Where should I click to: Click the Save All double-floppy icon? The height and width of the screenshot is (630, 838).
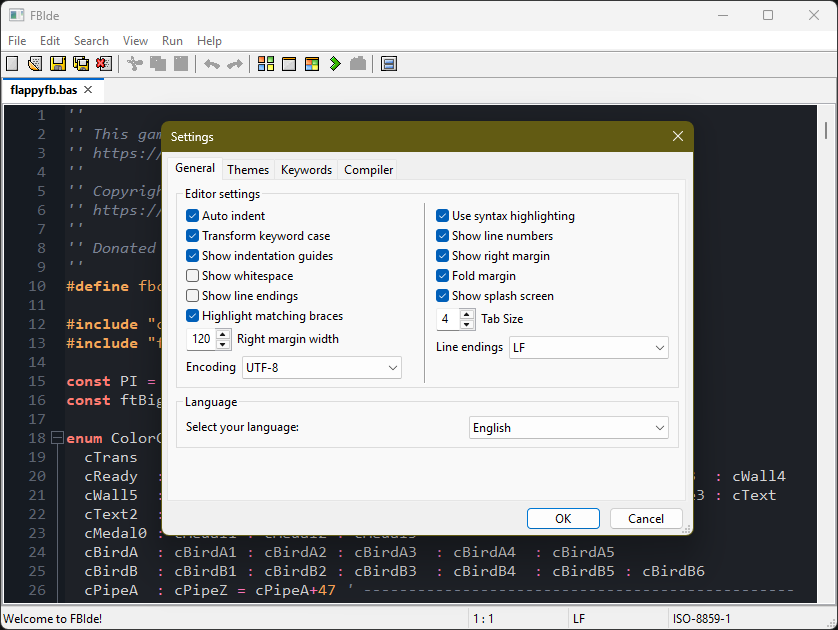(81, 64)
